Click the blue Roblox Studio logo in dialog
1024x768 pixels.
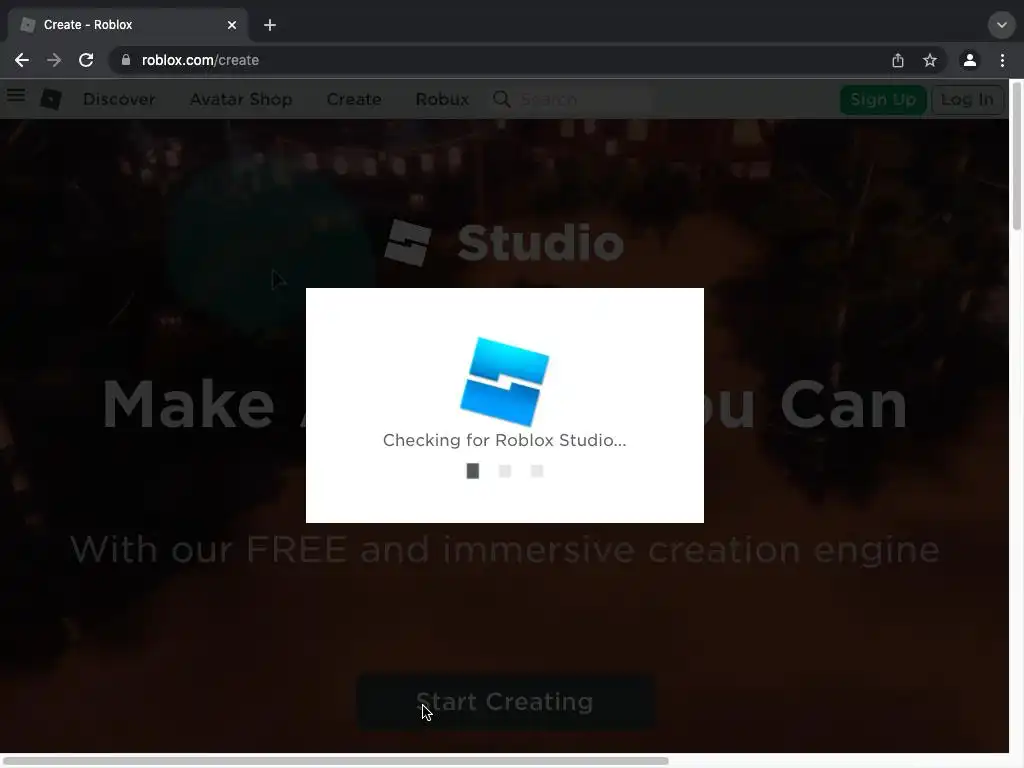pyautogui.click(x=505, y=381)
